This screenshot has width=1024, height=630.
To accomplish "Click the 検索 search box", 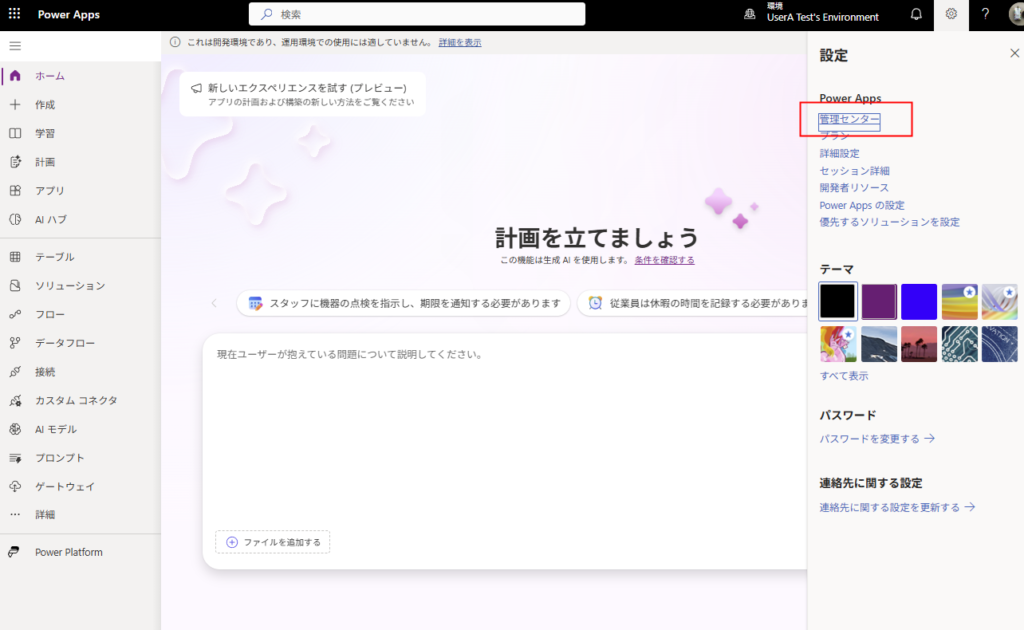I will pyautogui.click(x=417, y=15).
